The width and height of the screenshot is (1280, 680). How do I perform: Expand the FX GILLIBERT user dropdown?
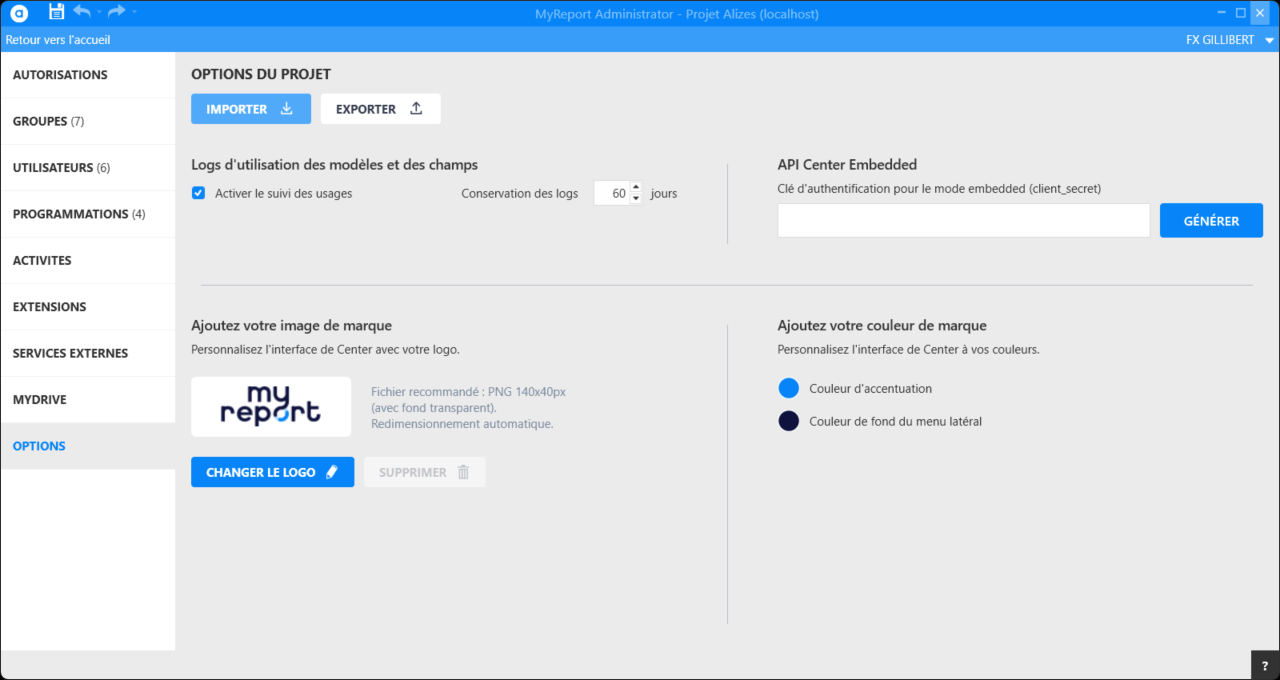(x=1269, y=40)
